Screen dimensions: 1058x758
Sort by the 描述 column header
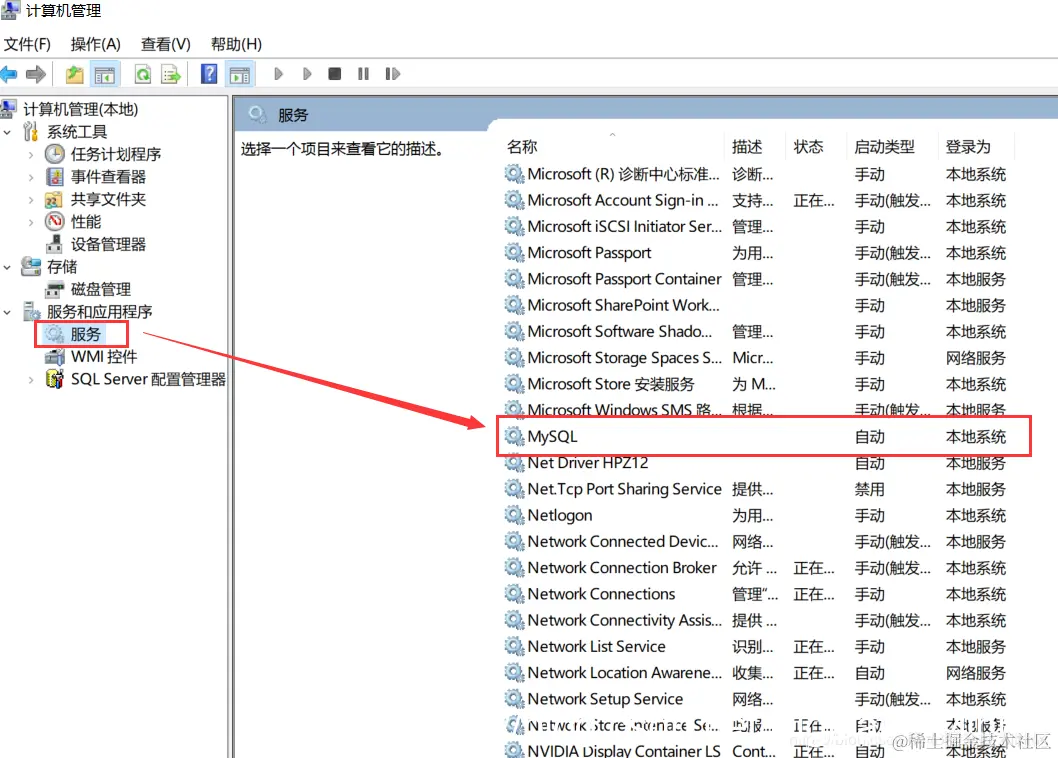point(747,146)
